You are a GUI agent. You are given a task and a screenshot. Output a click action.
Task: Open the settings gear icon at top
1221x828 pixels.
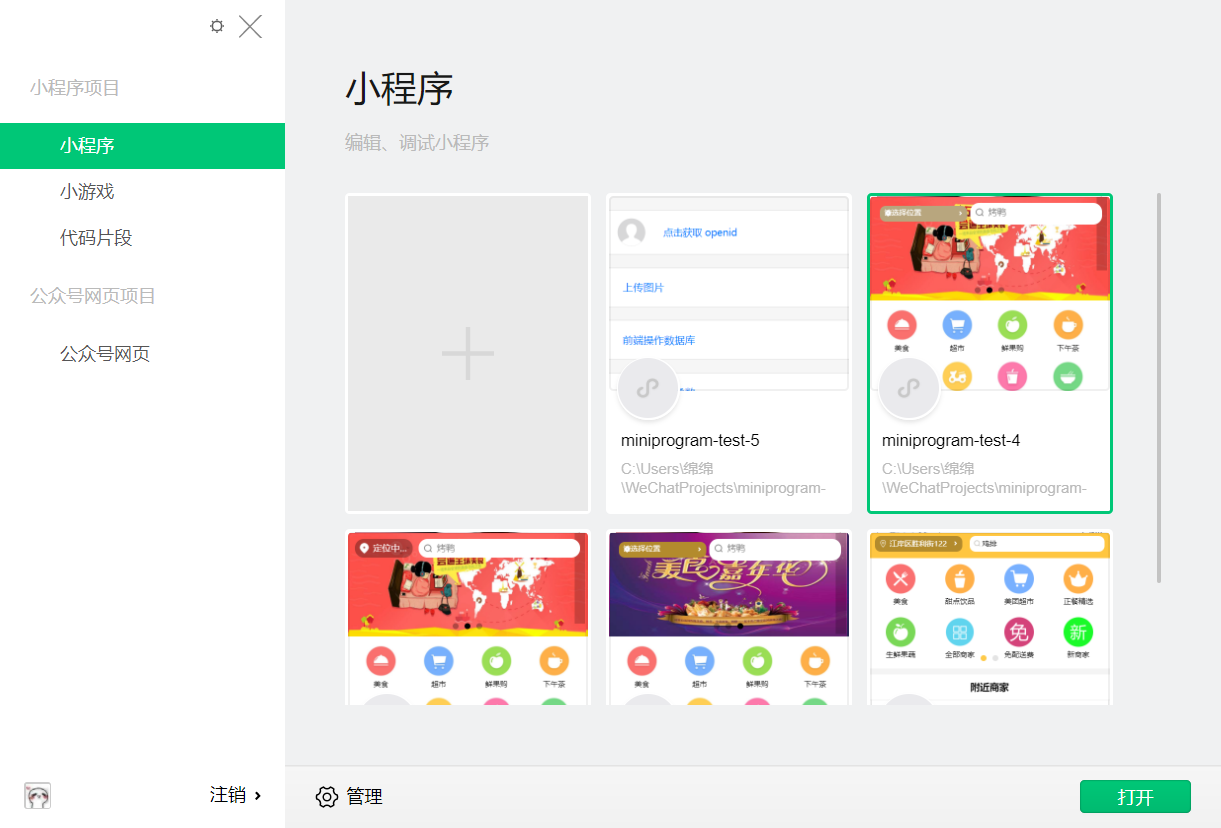(217, 26)
